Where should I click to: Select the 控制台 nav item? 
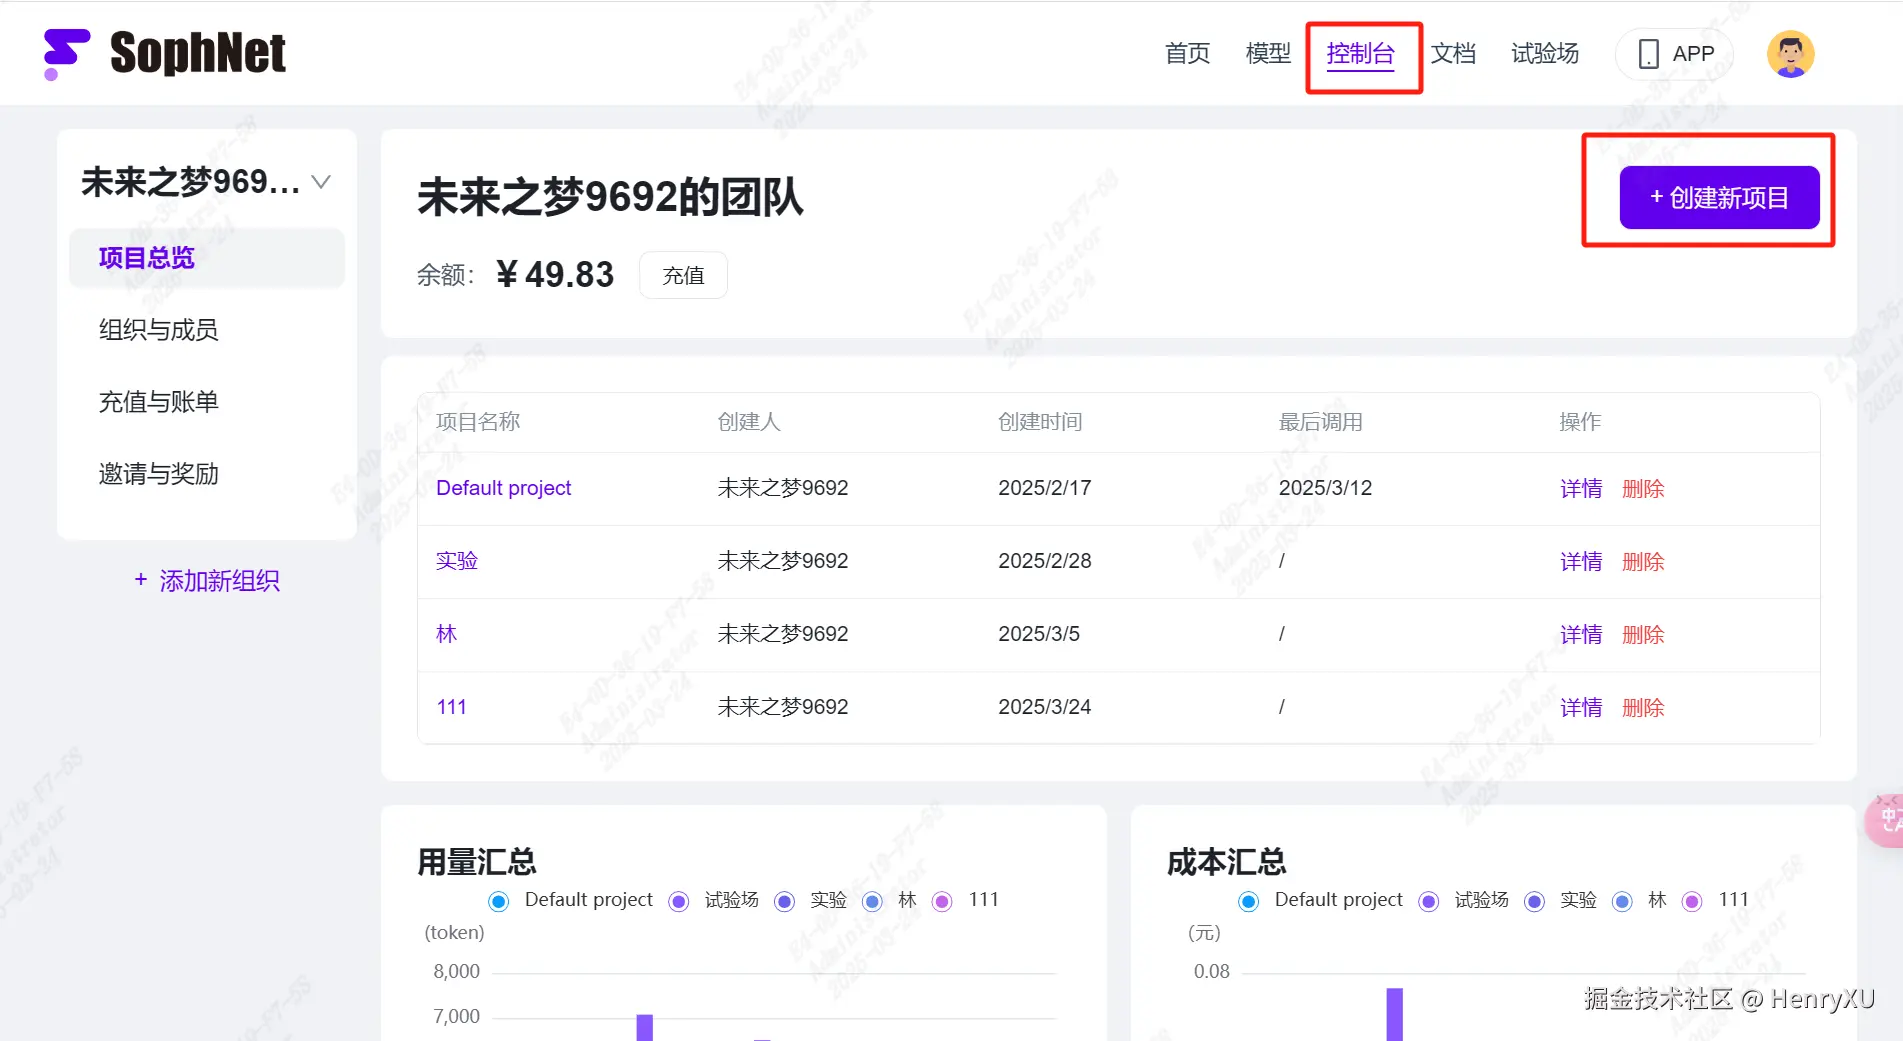click(1360, 53)
